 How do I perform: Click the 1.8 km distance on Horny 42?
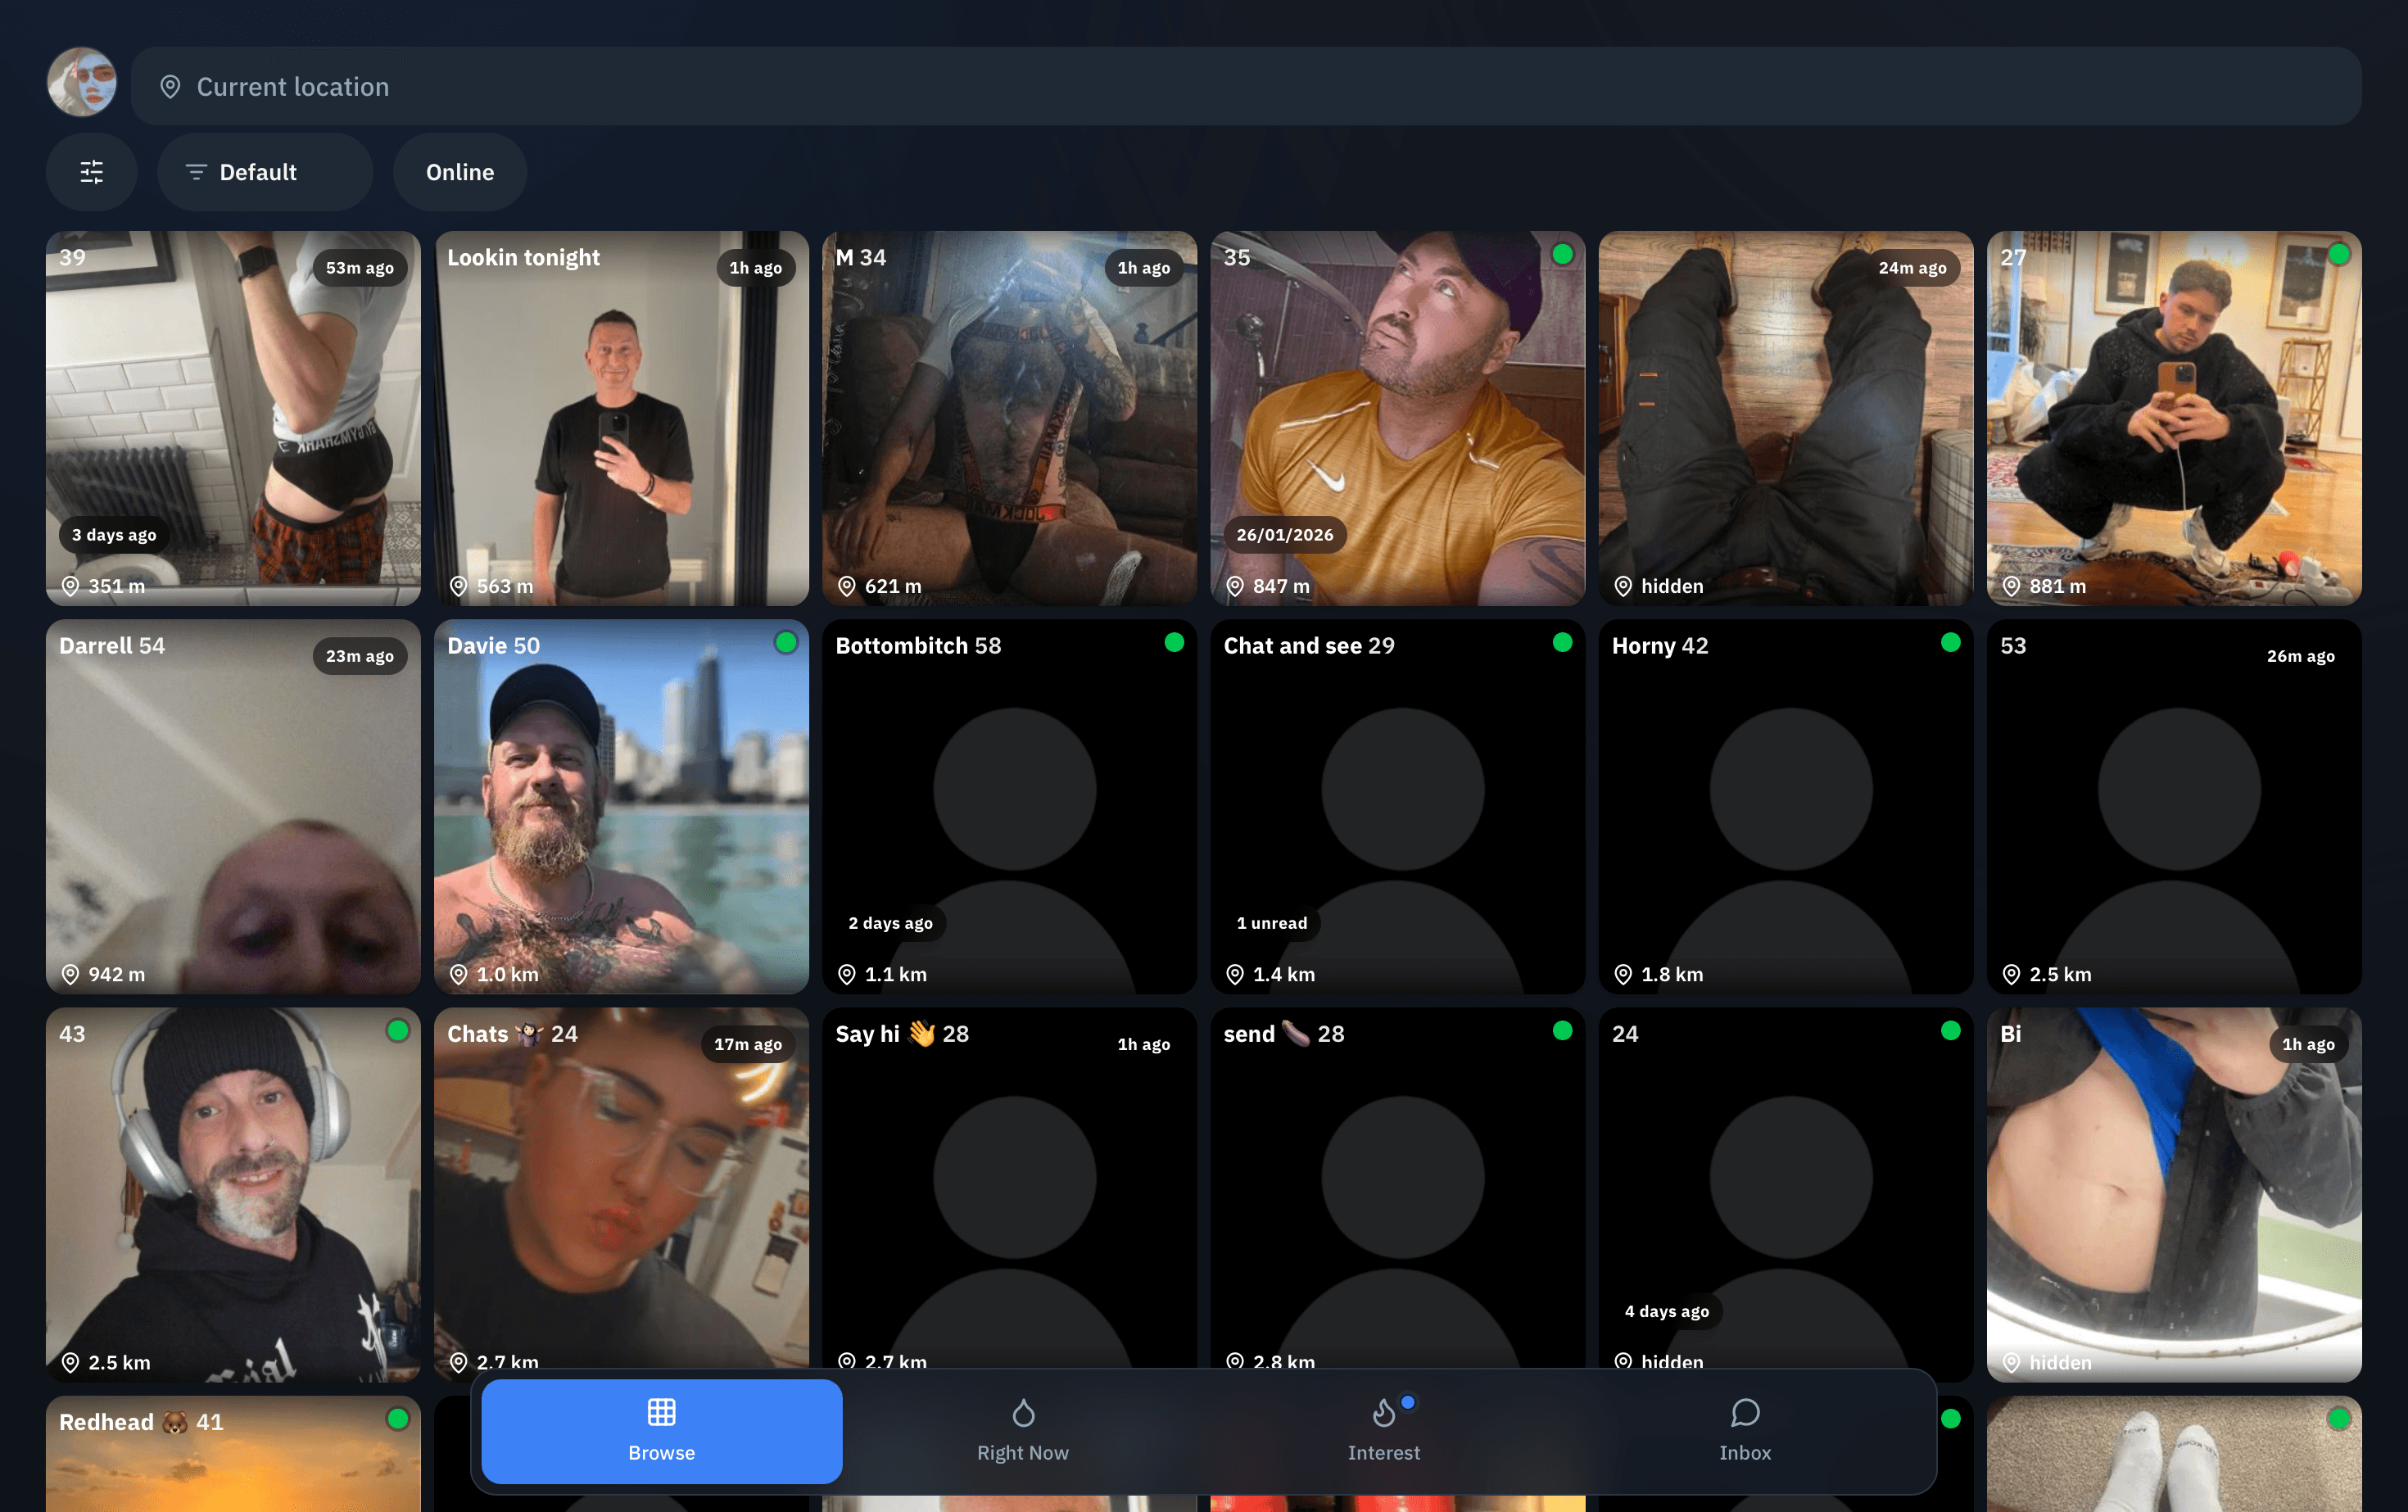coord(1672,974)
